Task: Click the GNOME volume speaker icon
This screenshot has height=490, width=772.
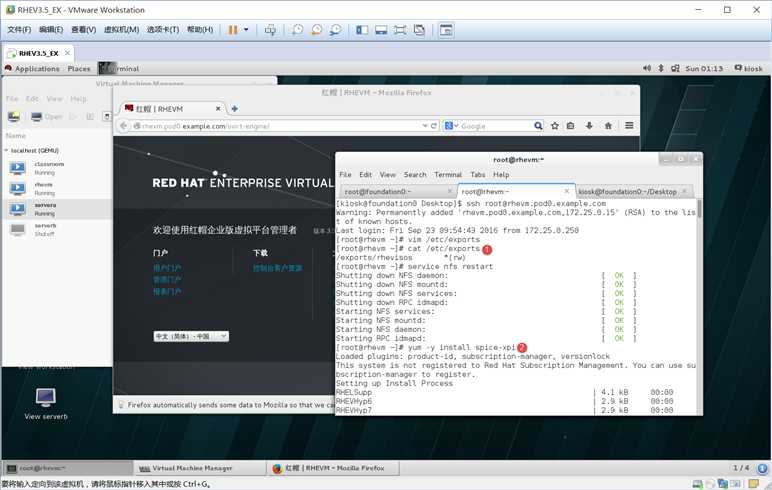Action: 647,68
